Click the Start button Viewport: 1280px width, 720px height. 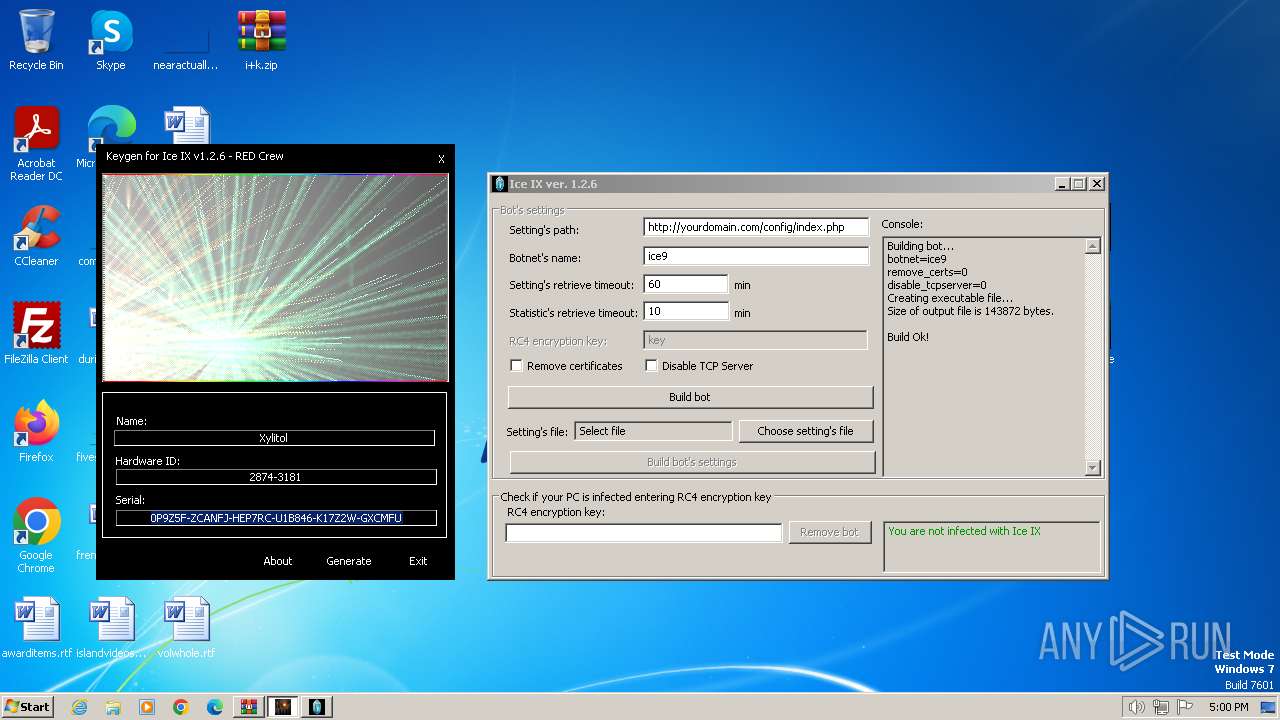click(28, 707)
